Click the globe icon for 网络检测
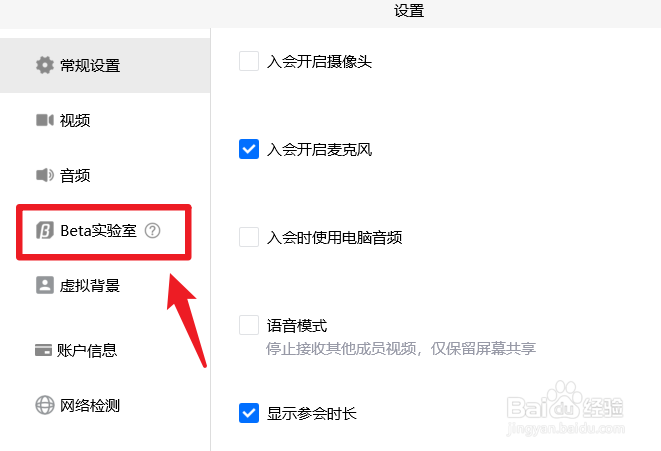The image size is (661, 451). tap(45, 405)
